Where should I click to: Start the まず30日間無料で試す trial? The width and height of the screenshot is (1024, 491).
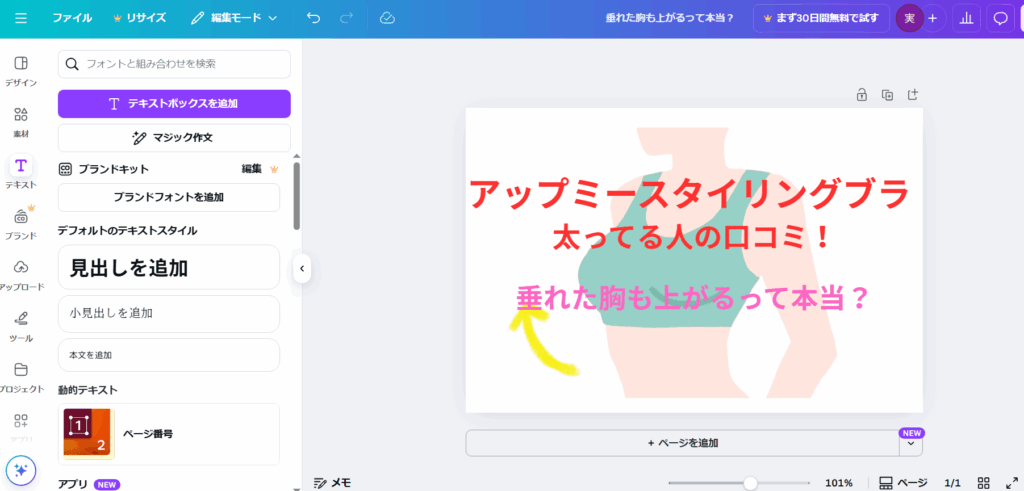(x=822, y=18)
